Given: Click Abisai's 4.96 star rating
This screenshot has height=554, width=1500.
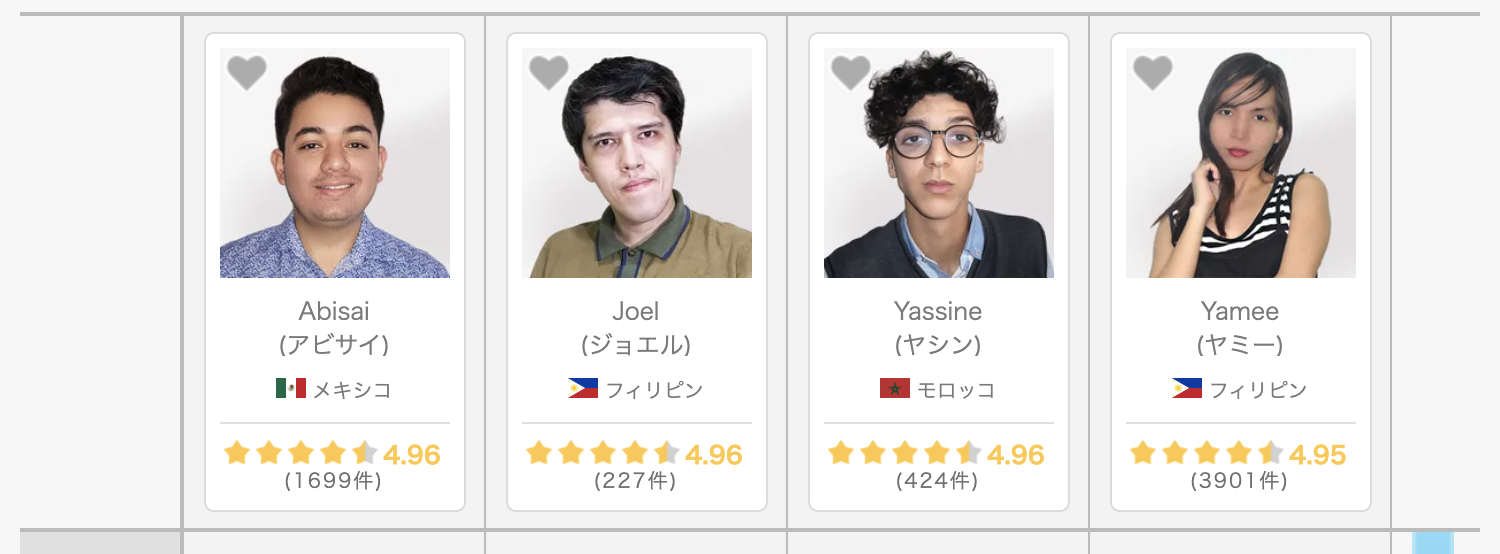Looking at the screenshot, I should 332,454.
